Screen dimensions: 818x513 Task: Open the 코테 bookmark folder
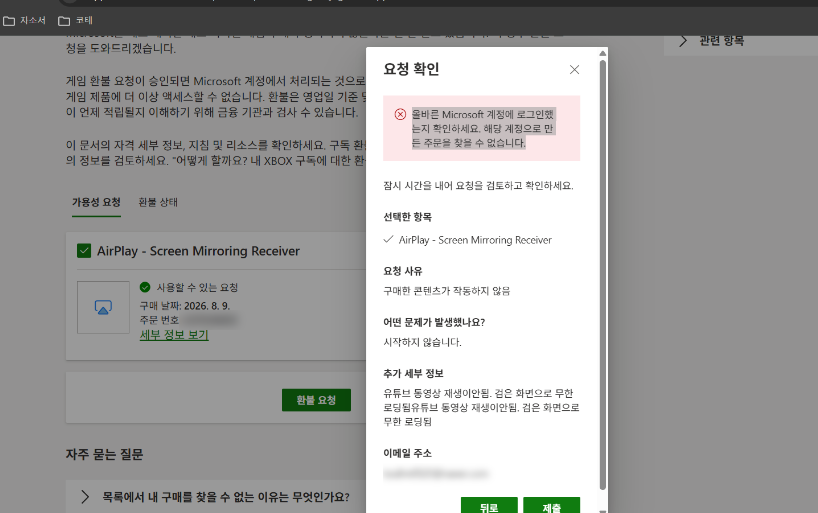point(76,20)
